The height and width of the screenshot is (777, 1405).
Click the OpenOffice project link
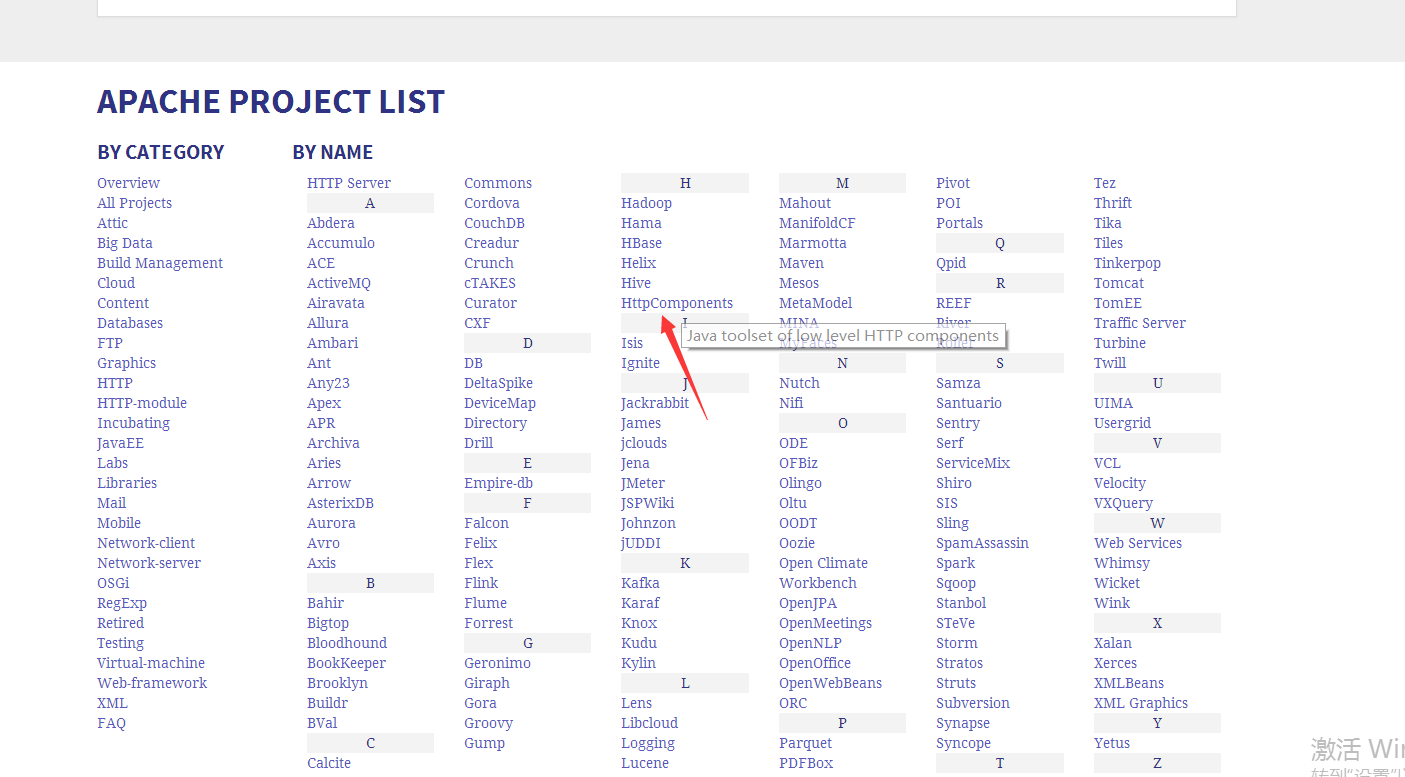pyautogui.click(x=815, y=663)
